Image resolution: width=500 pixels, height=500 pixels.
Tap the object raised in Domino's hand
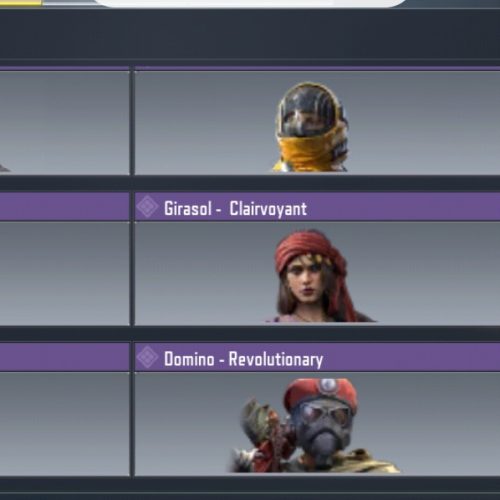pos(257,415)
